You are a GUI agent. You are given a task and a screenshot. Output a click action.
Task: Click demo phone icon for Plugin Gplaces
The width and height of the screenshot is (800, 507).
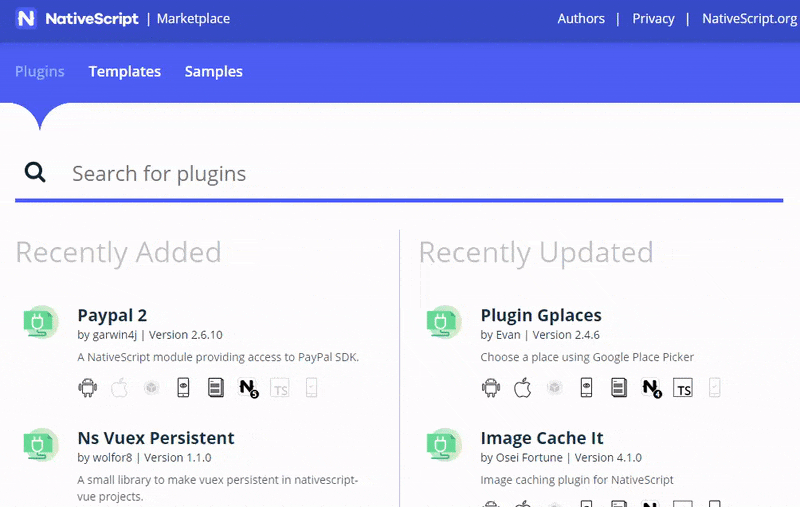point(586,388)
